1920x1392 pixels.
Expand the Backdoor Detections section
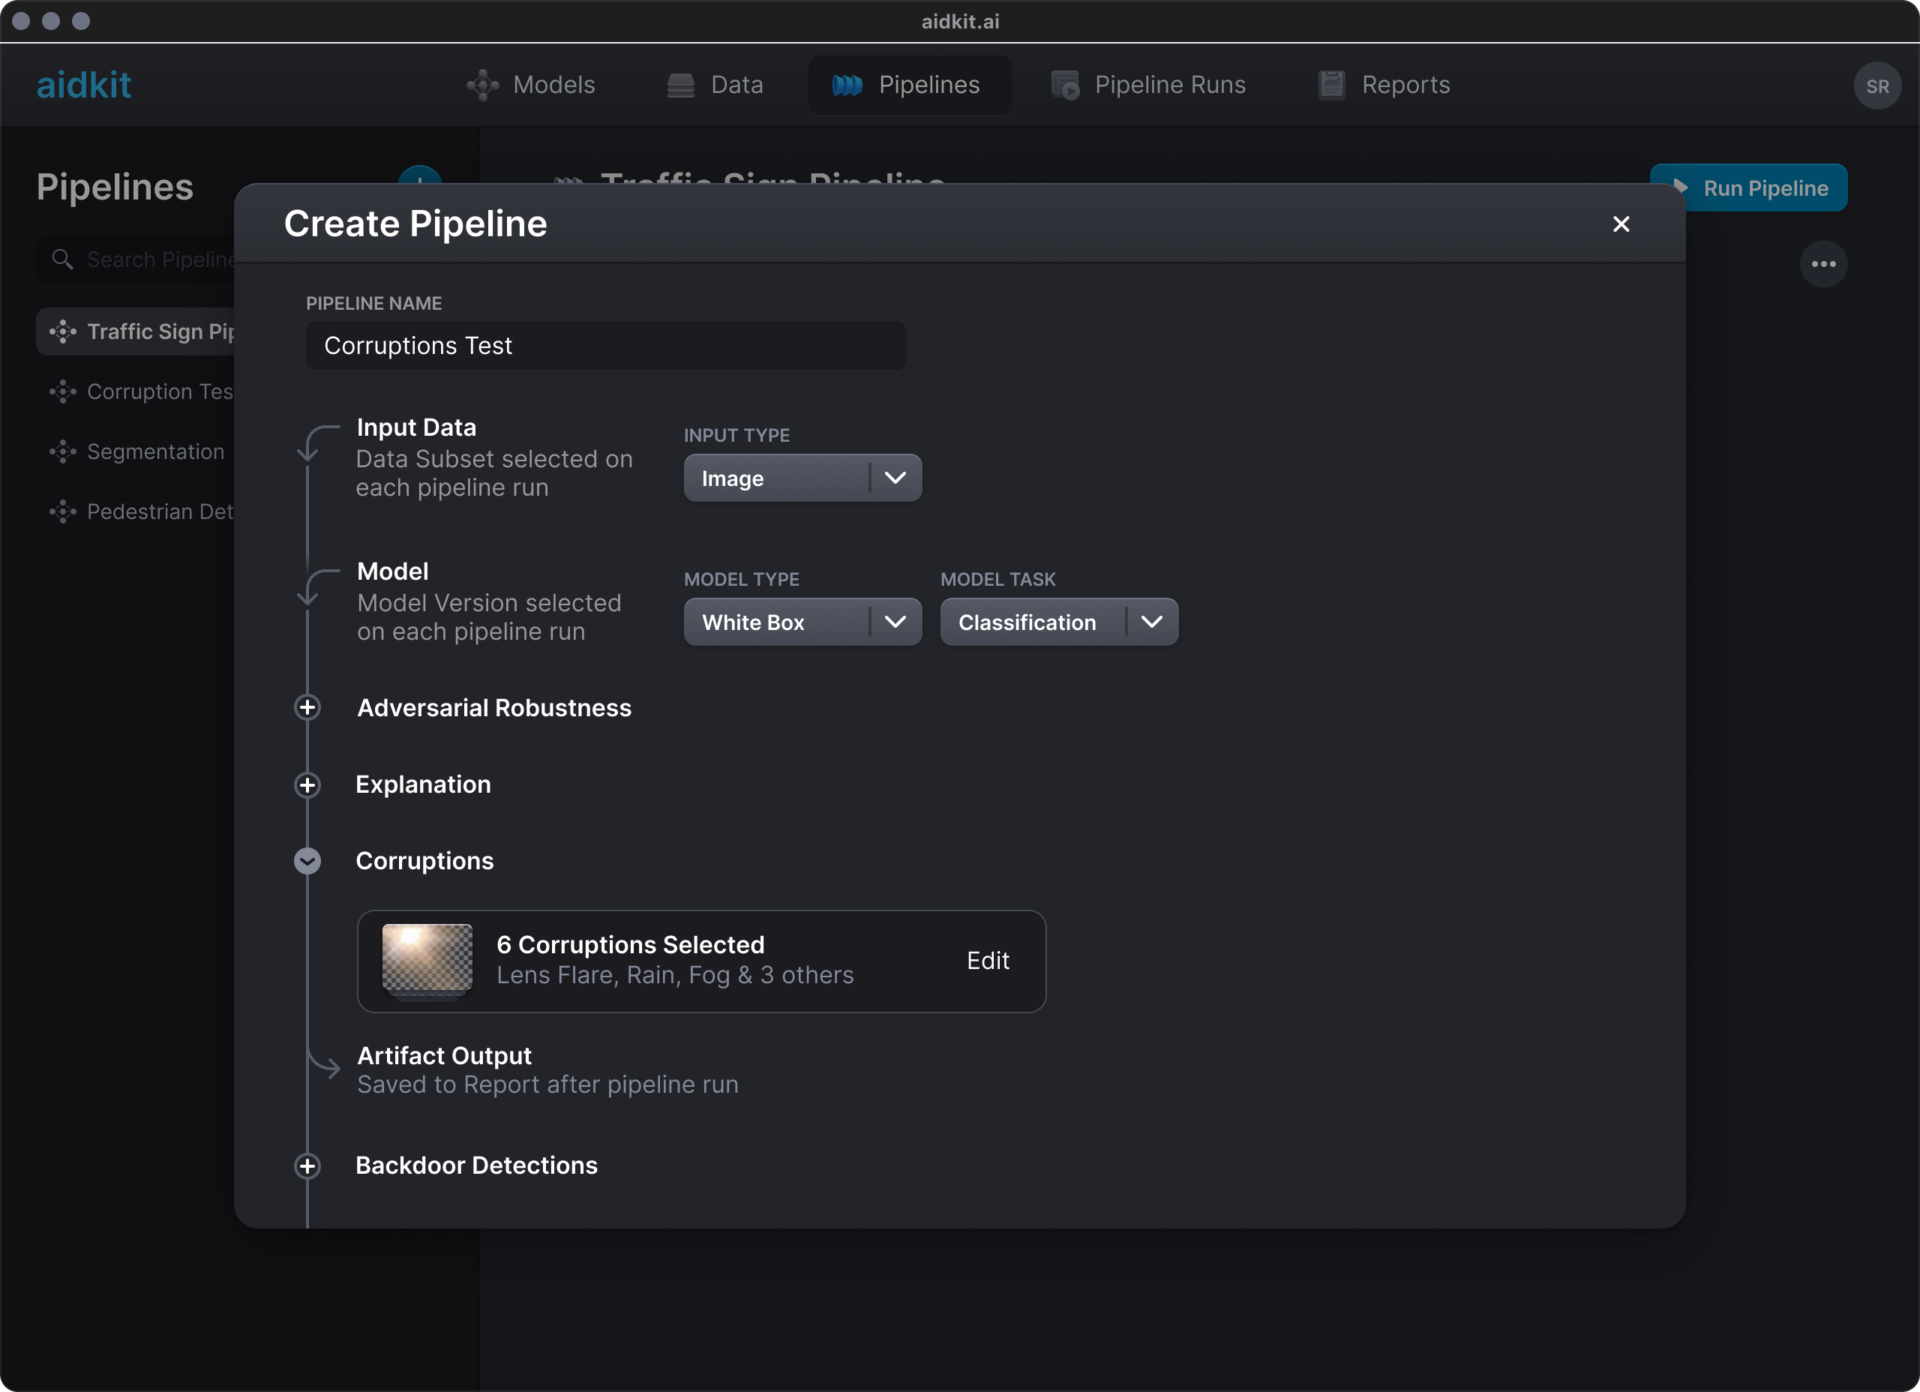307,1166
